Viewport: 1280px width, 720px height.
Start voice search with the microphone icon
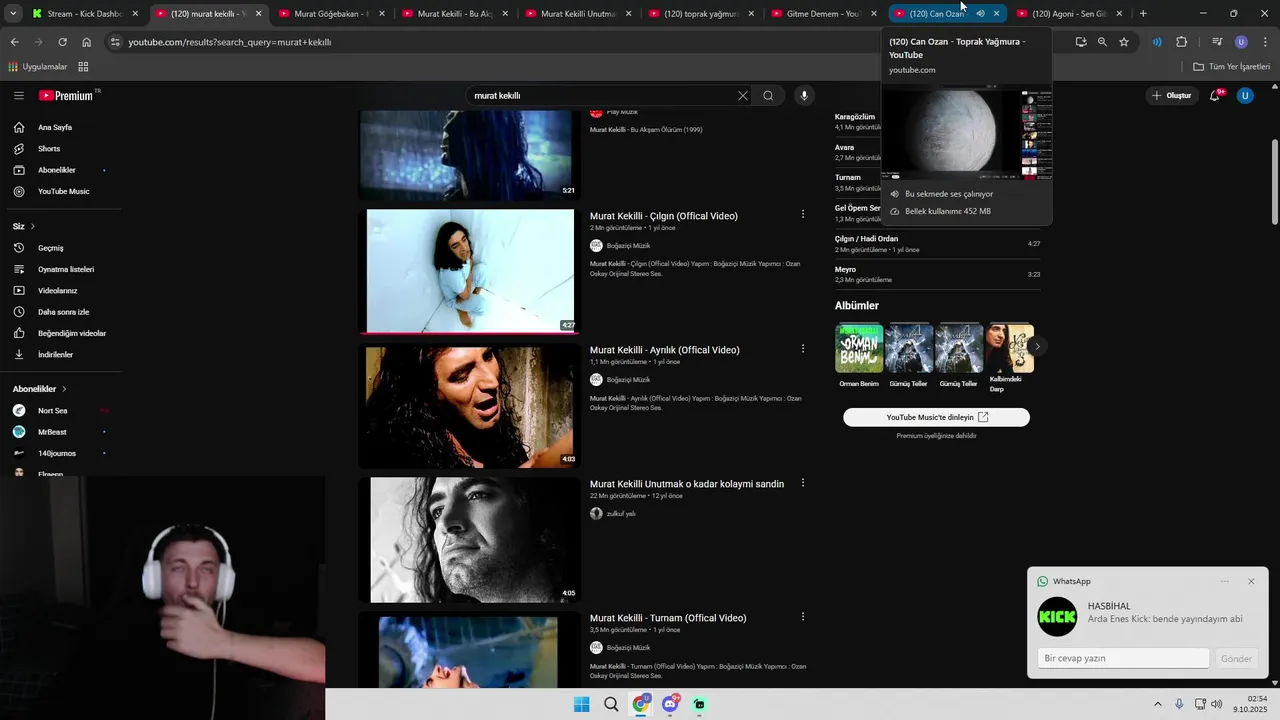804,96
